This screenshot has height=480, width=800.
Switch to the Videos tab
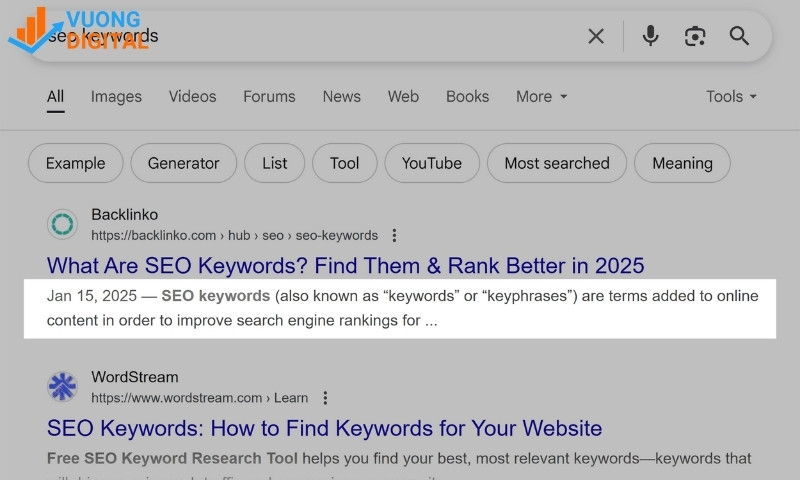pos(192,97)
